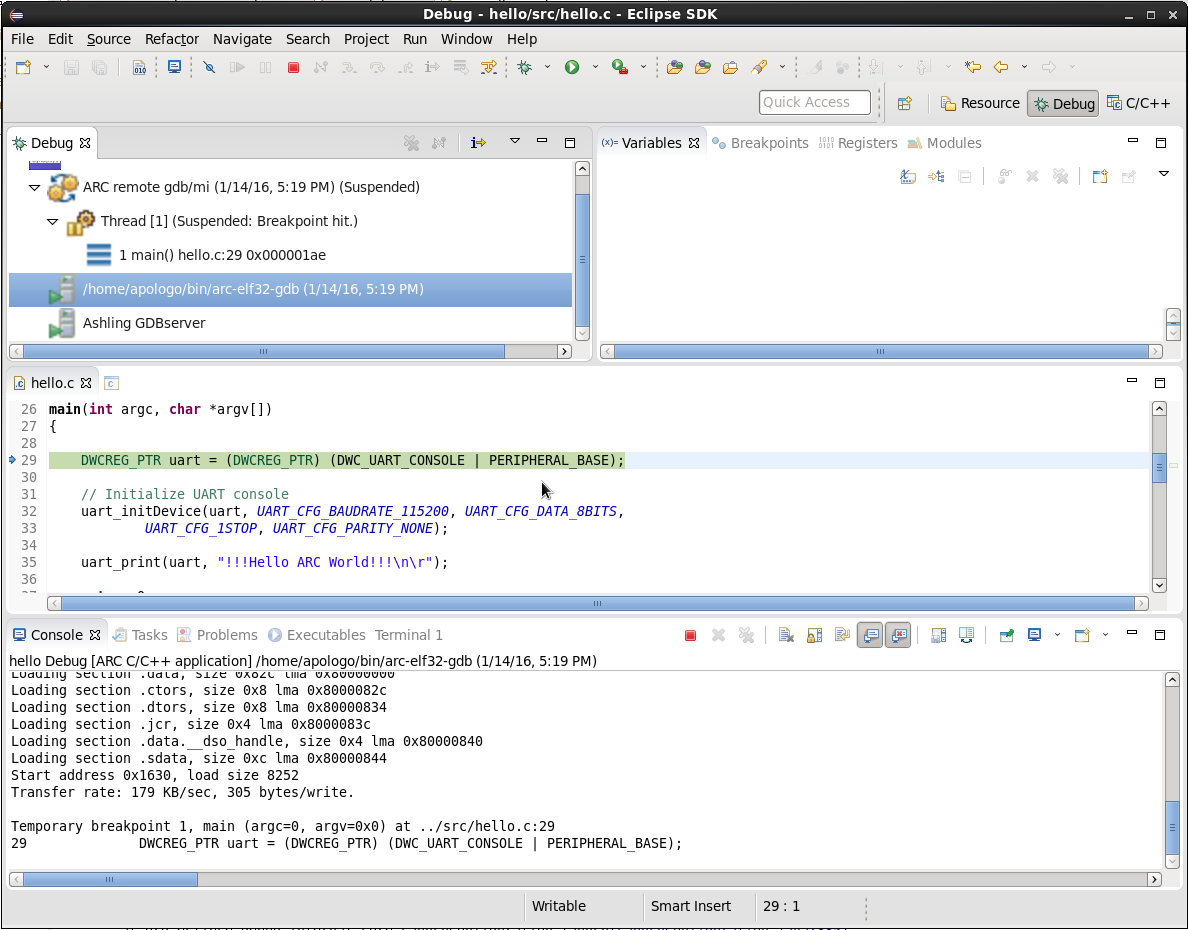This screenshot has width=1188, height=930.
Task: Switch to the Resource perspective
Action: point(980,103)
